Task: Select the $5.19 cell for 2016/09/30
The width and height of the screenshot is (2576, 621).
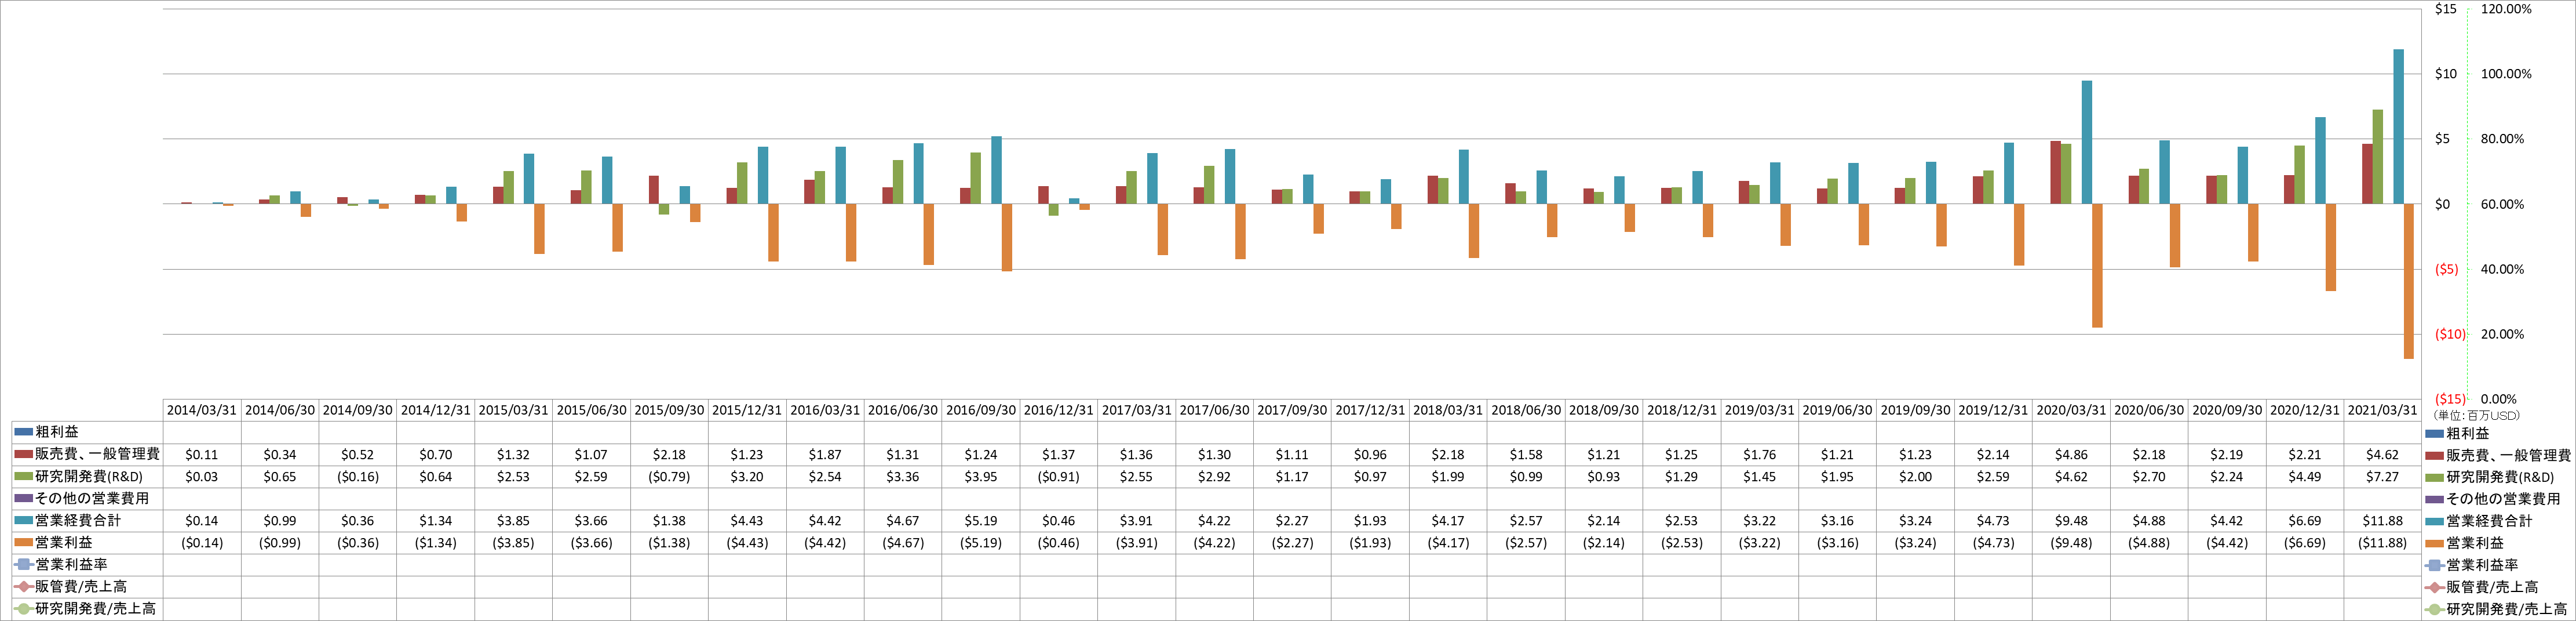Action: point(981,520)
